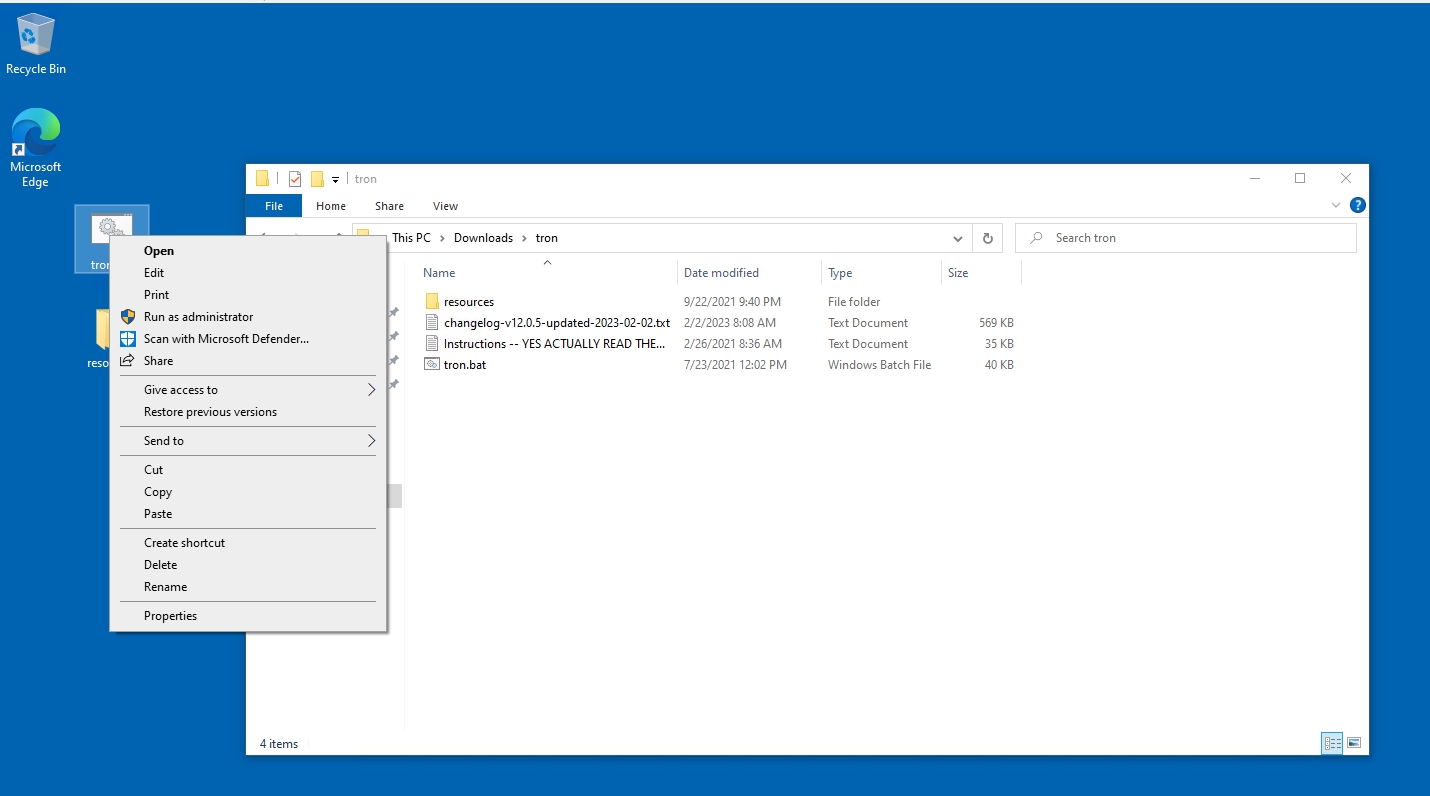Open the tron.bat batch file
This screenshot has height=796, width=1430.
pos(463,364)
